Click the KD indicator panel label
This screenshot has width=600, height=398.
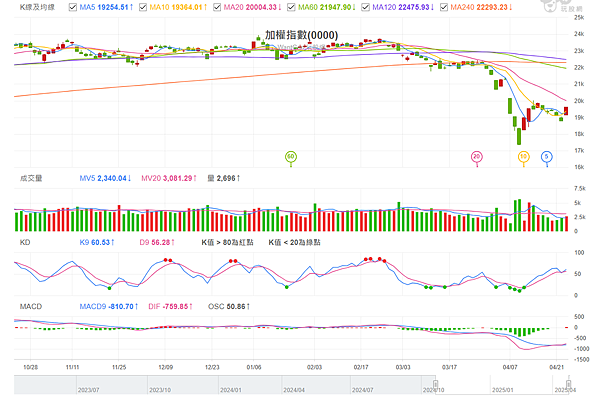pyautogui.click(x=25, y=243)
